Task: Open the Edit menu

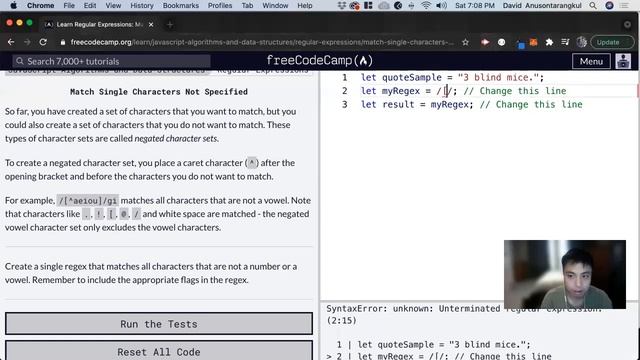Action: pyautogui.click(x=90, y=5)
